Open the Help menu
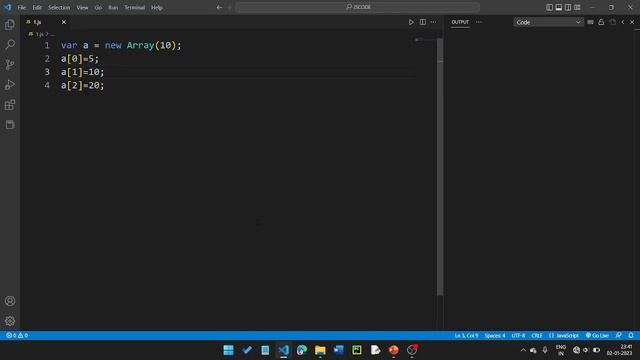This screenshot has height=360, width=640. point(157,7)
